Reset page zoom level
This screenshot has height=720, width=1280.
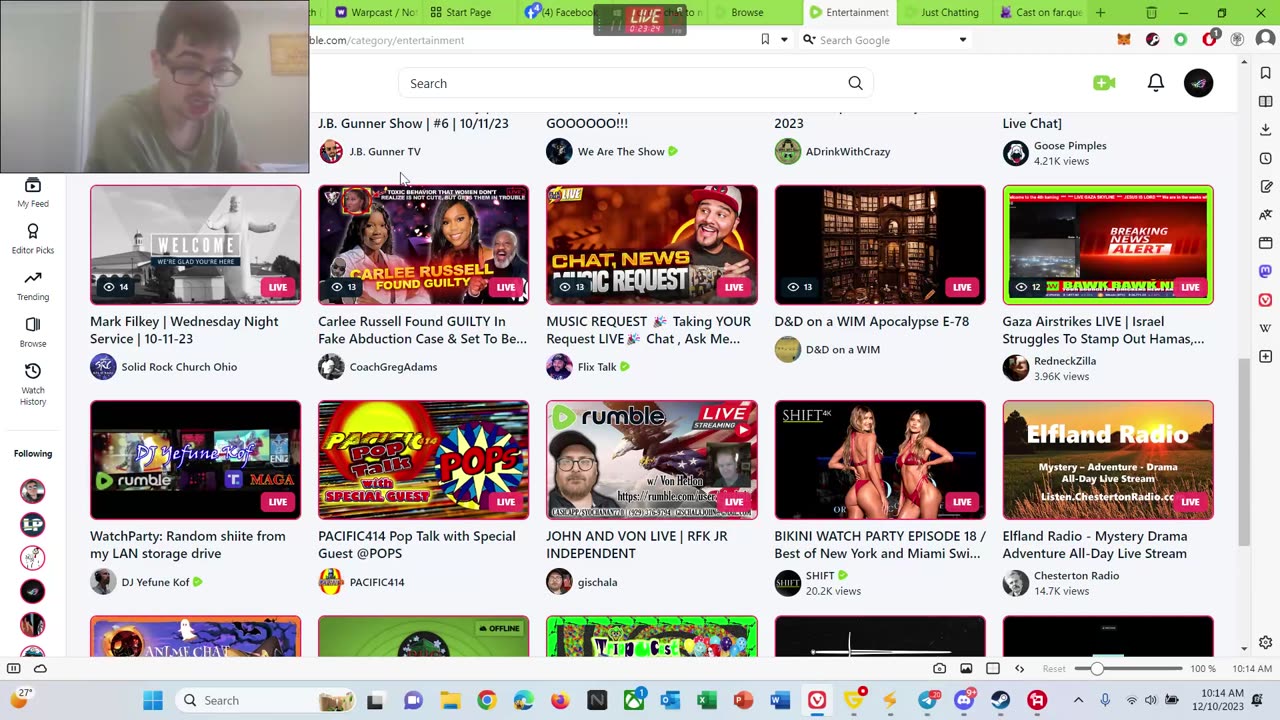tap(1054, 668)
